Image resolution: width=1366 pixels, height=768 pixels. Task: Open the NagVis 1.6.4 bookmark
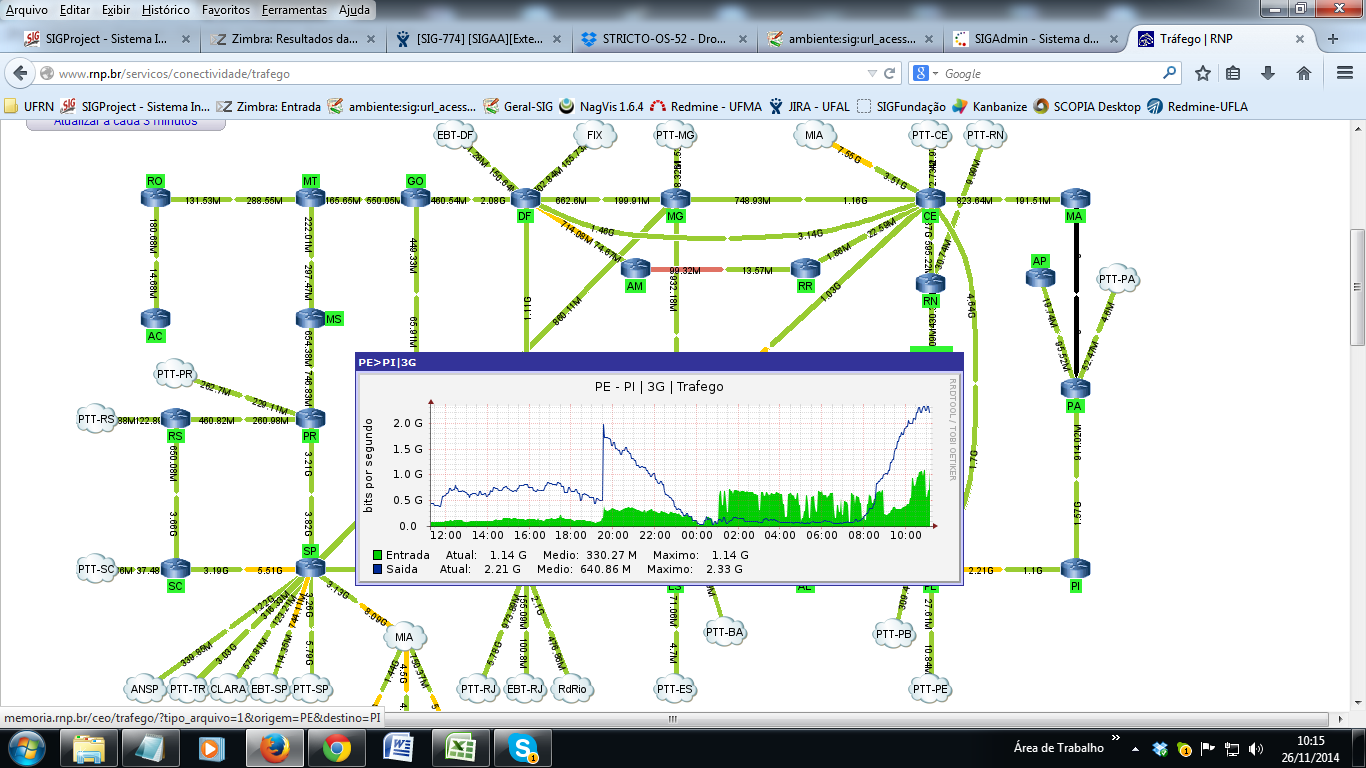coord(600,106)
